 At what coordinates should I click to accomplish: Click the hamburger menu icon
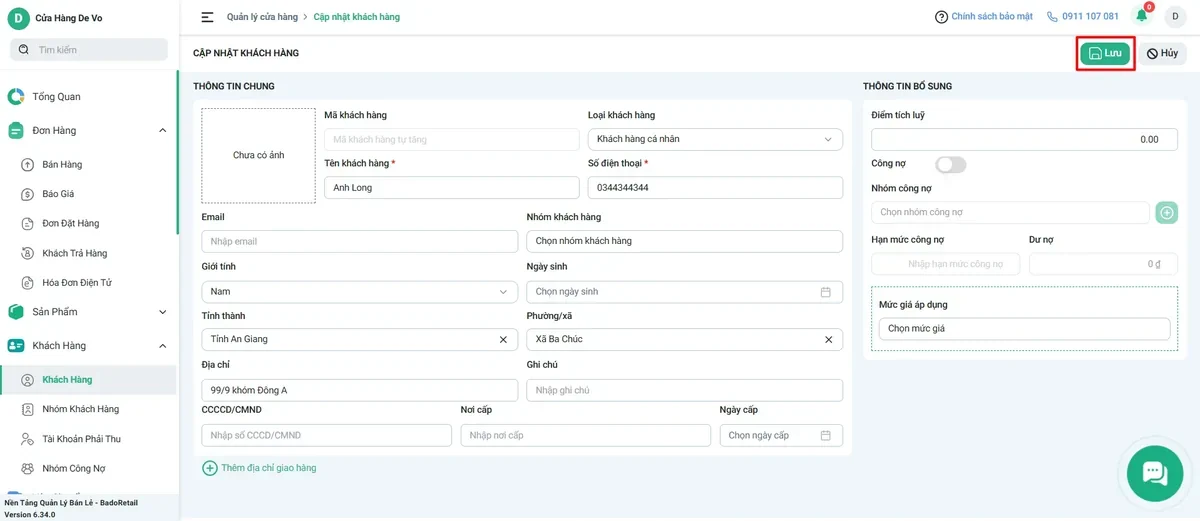207,17
